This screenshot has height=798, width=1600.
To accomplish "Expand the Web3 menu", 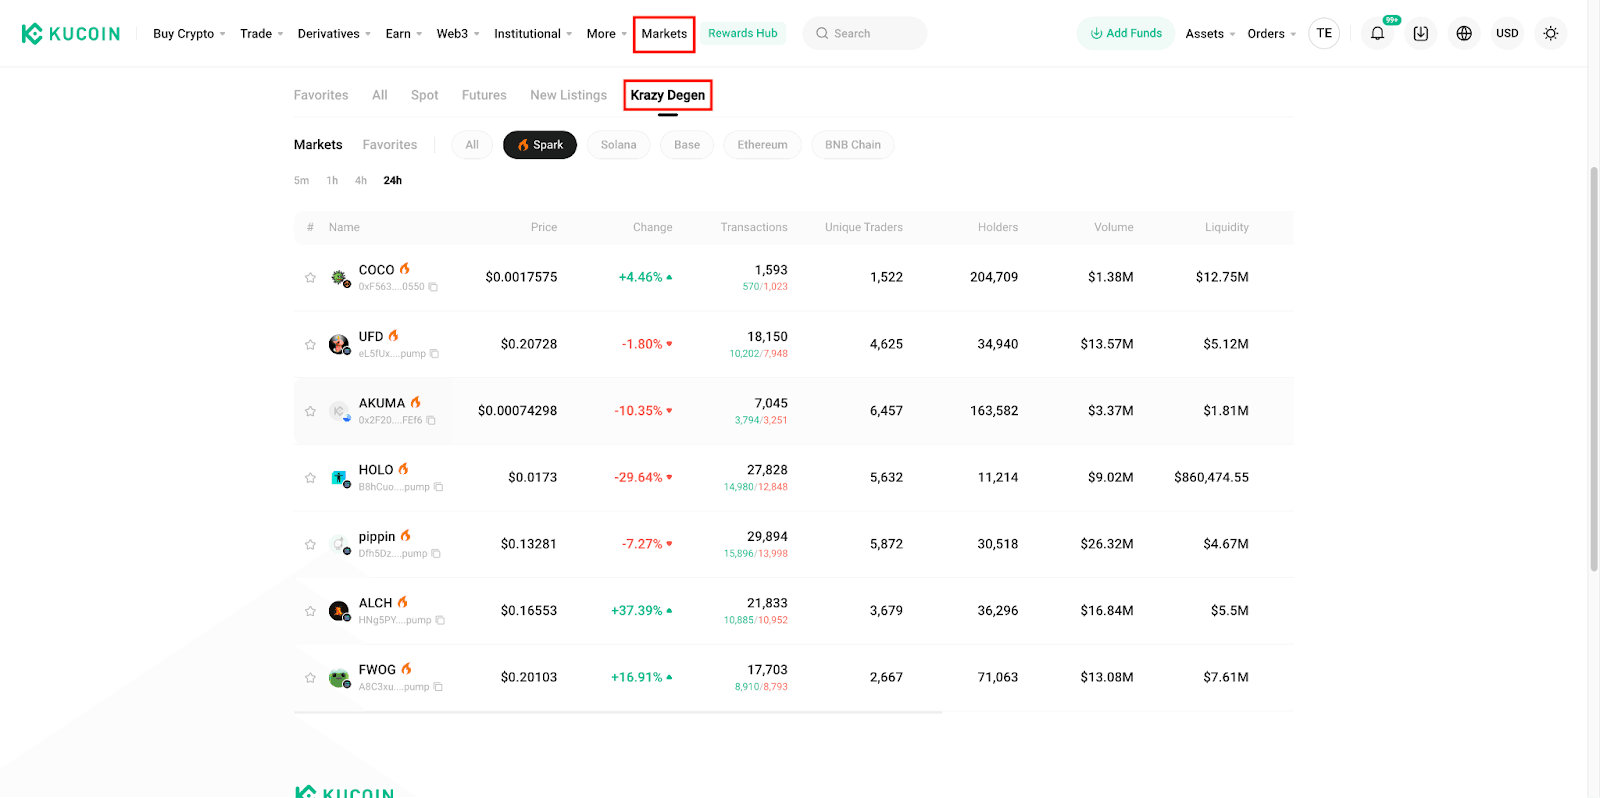I will click(x=458, y=34).
